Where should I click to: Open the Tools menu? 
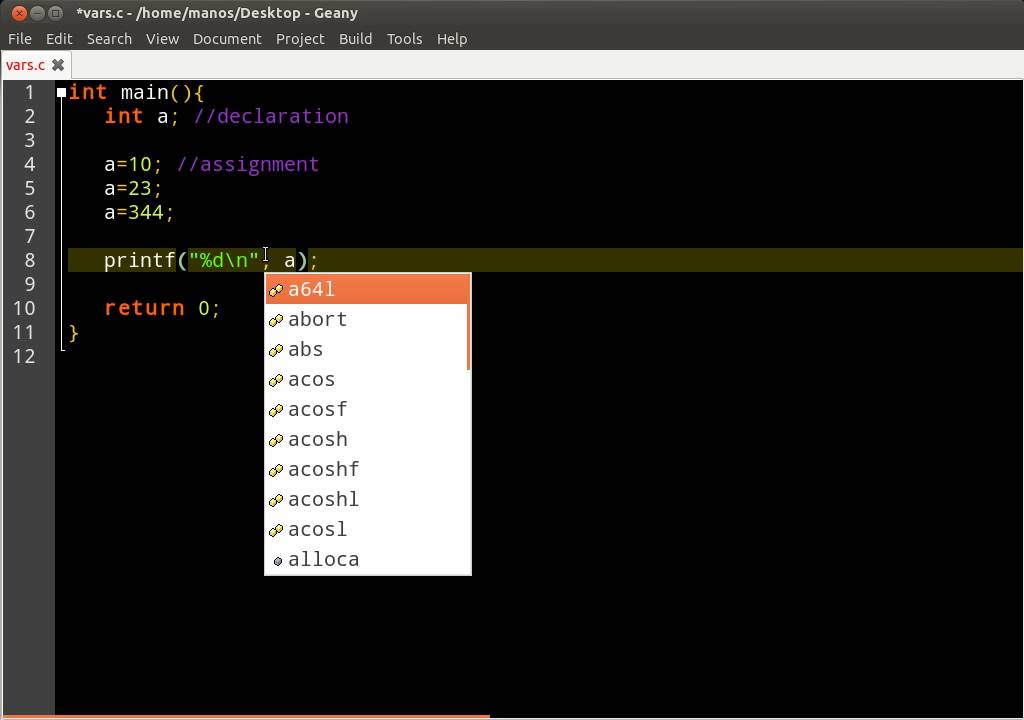(404, 39)
